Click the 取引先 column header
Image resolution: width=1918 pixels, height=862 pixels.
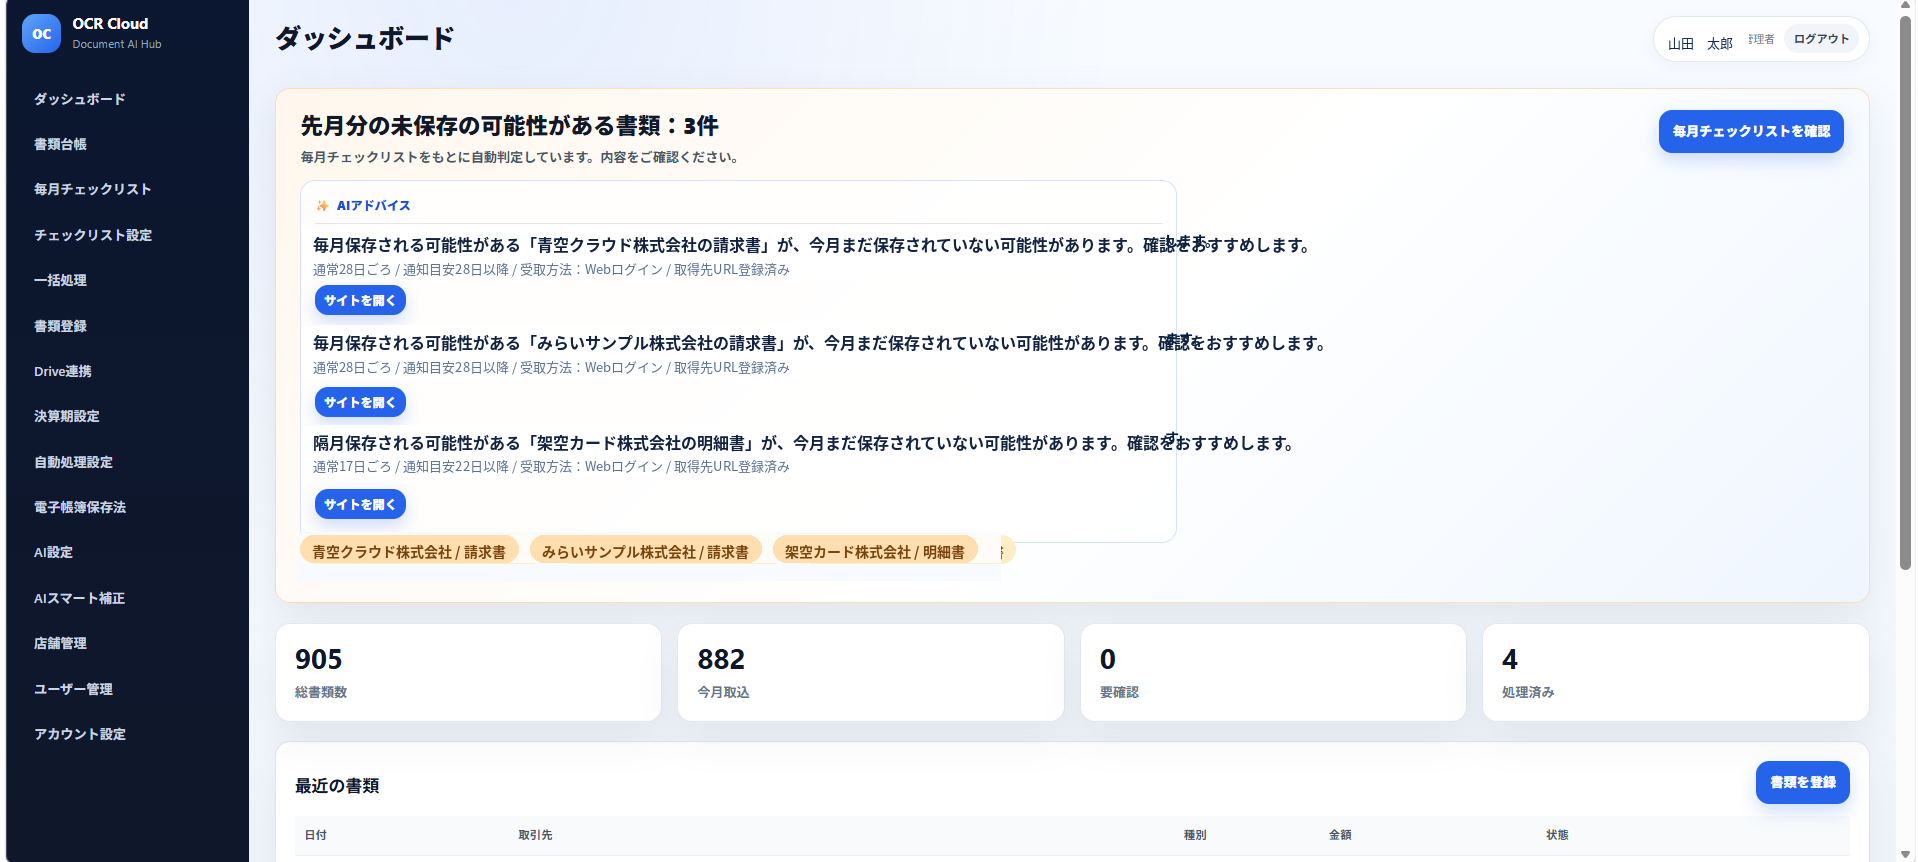535,835
